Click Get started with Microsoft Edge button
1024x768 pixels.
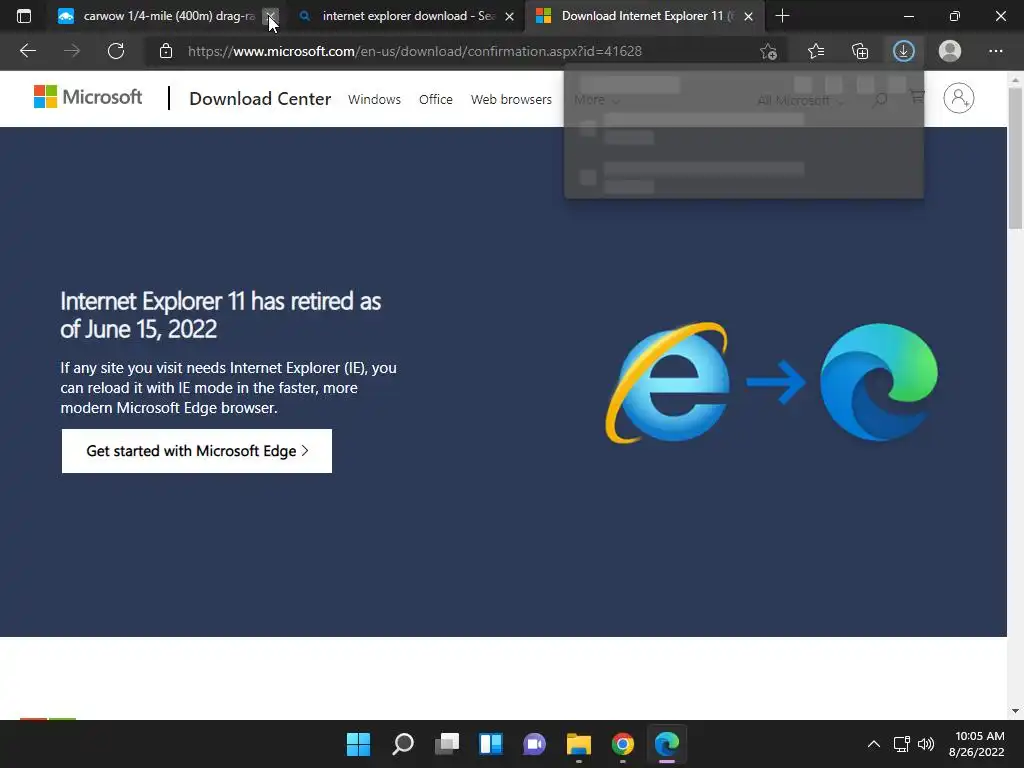pos(197,451)
